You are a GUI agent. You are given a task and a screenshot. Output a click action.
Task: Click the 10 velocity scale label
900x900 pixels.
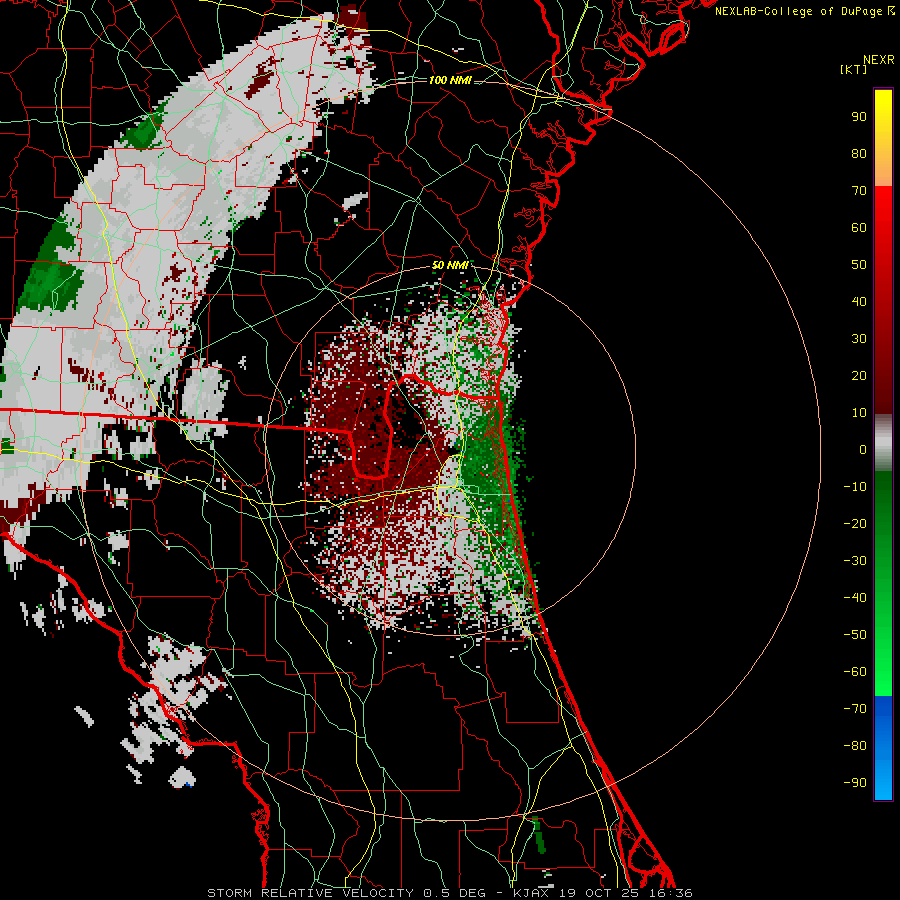coord(859,413)
